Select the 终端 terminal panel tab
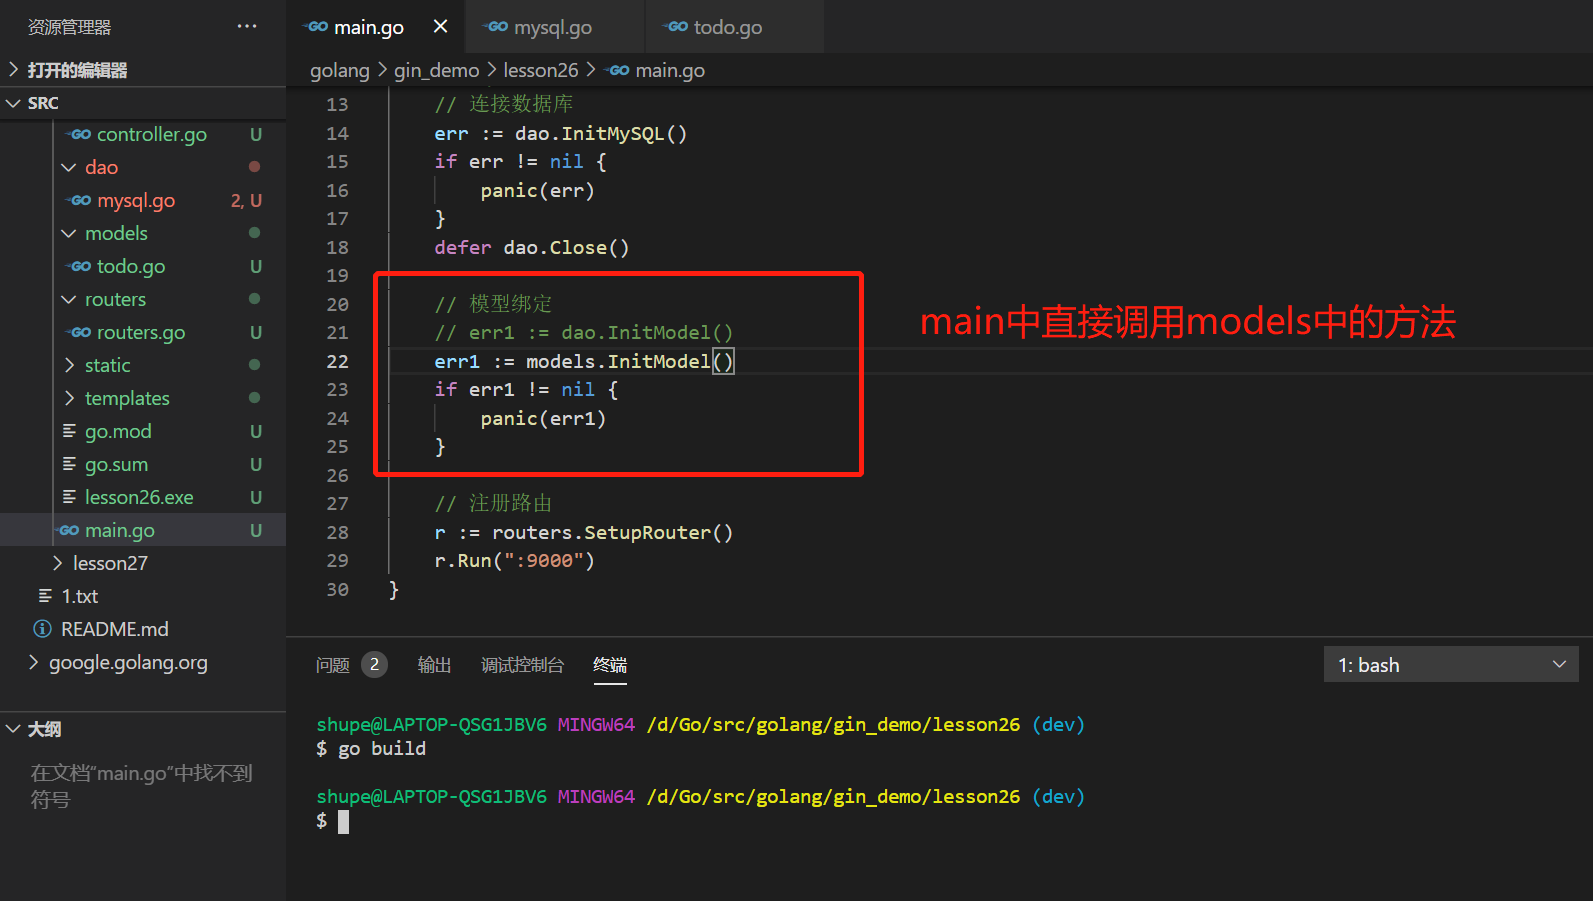Screen dimensions: 1593x901 (610, 665)
